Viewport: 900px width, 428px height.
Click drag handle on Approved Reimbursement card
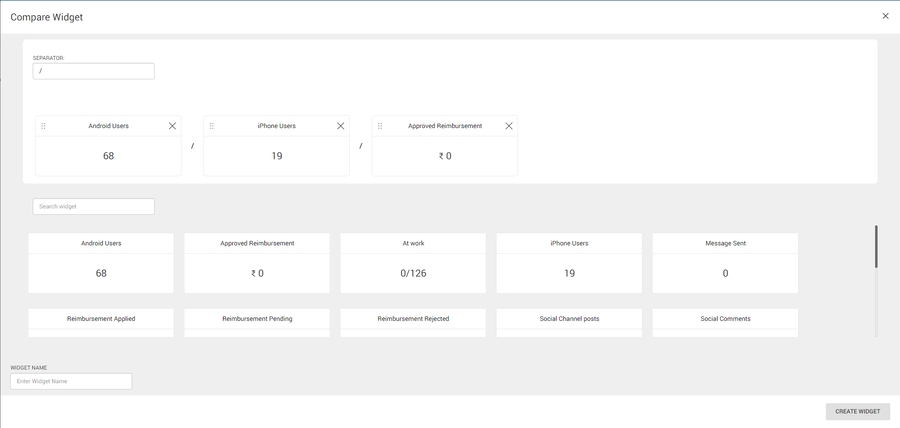[x=380, y=126]
